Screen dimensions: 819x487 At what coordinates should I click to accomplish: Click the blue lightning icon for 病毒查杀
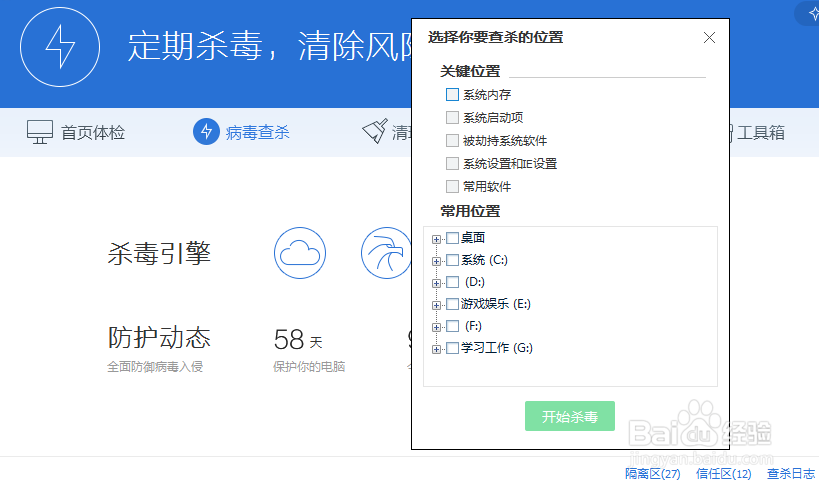point(206,132)
